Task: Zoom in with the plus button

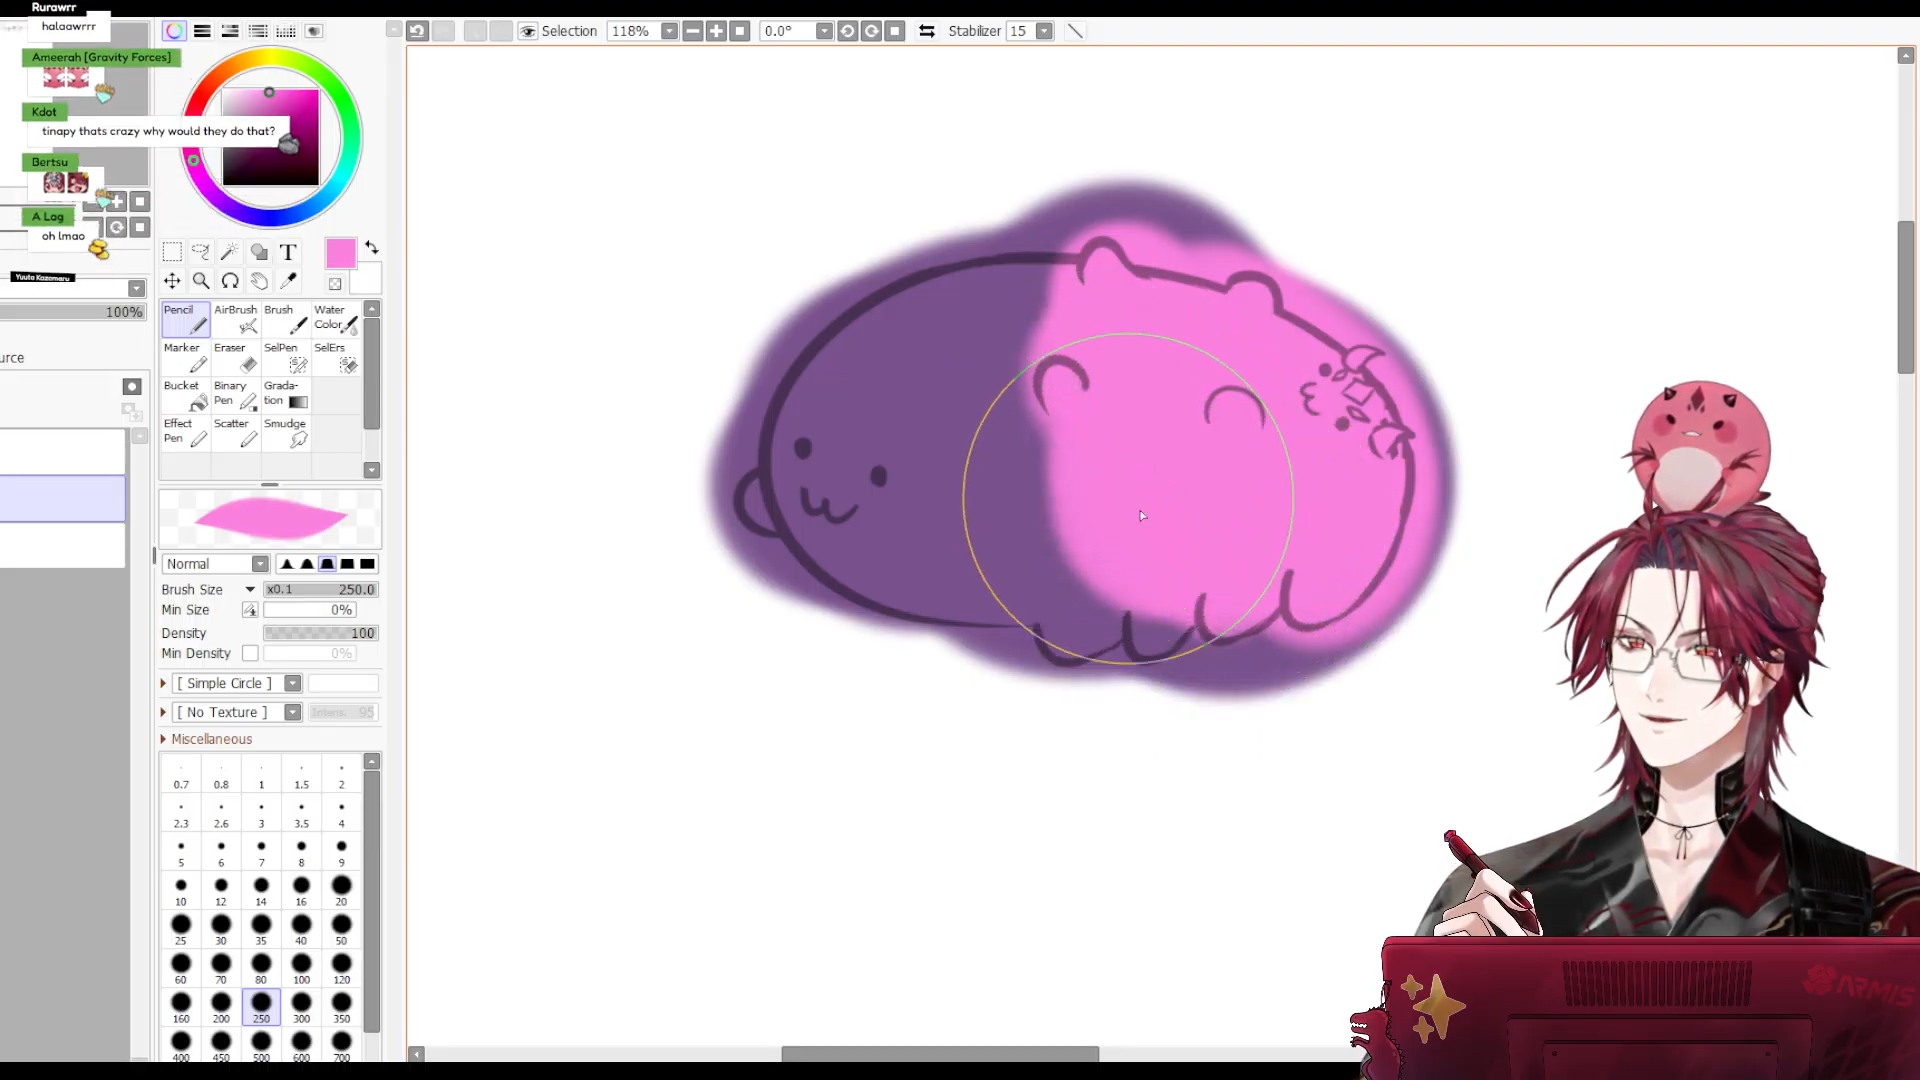Action: (x=716, y=31)
